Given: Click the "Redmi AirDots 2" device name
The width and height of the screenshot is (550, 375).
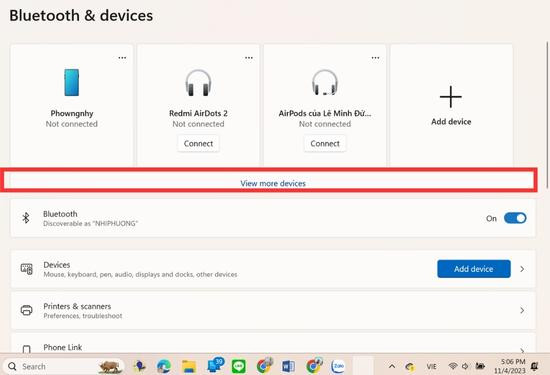Looking at the screenshot, I should tap(198, 113).
